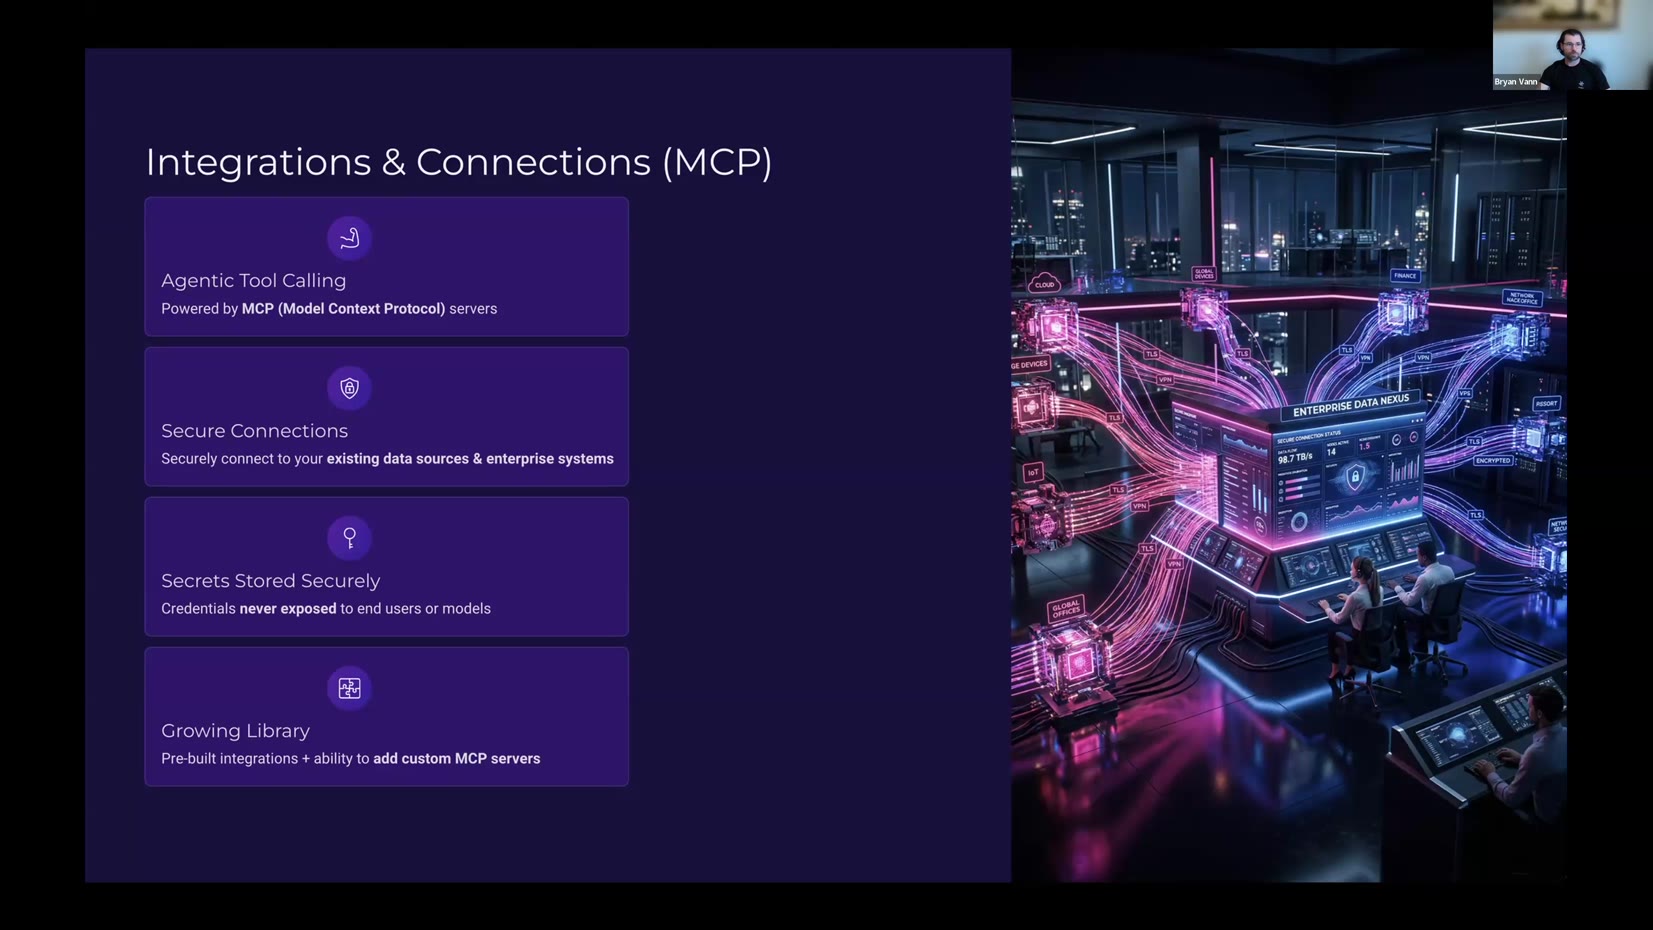Click the CLOUD icon in the network diagram

click(x=1044, y=284)
